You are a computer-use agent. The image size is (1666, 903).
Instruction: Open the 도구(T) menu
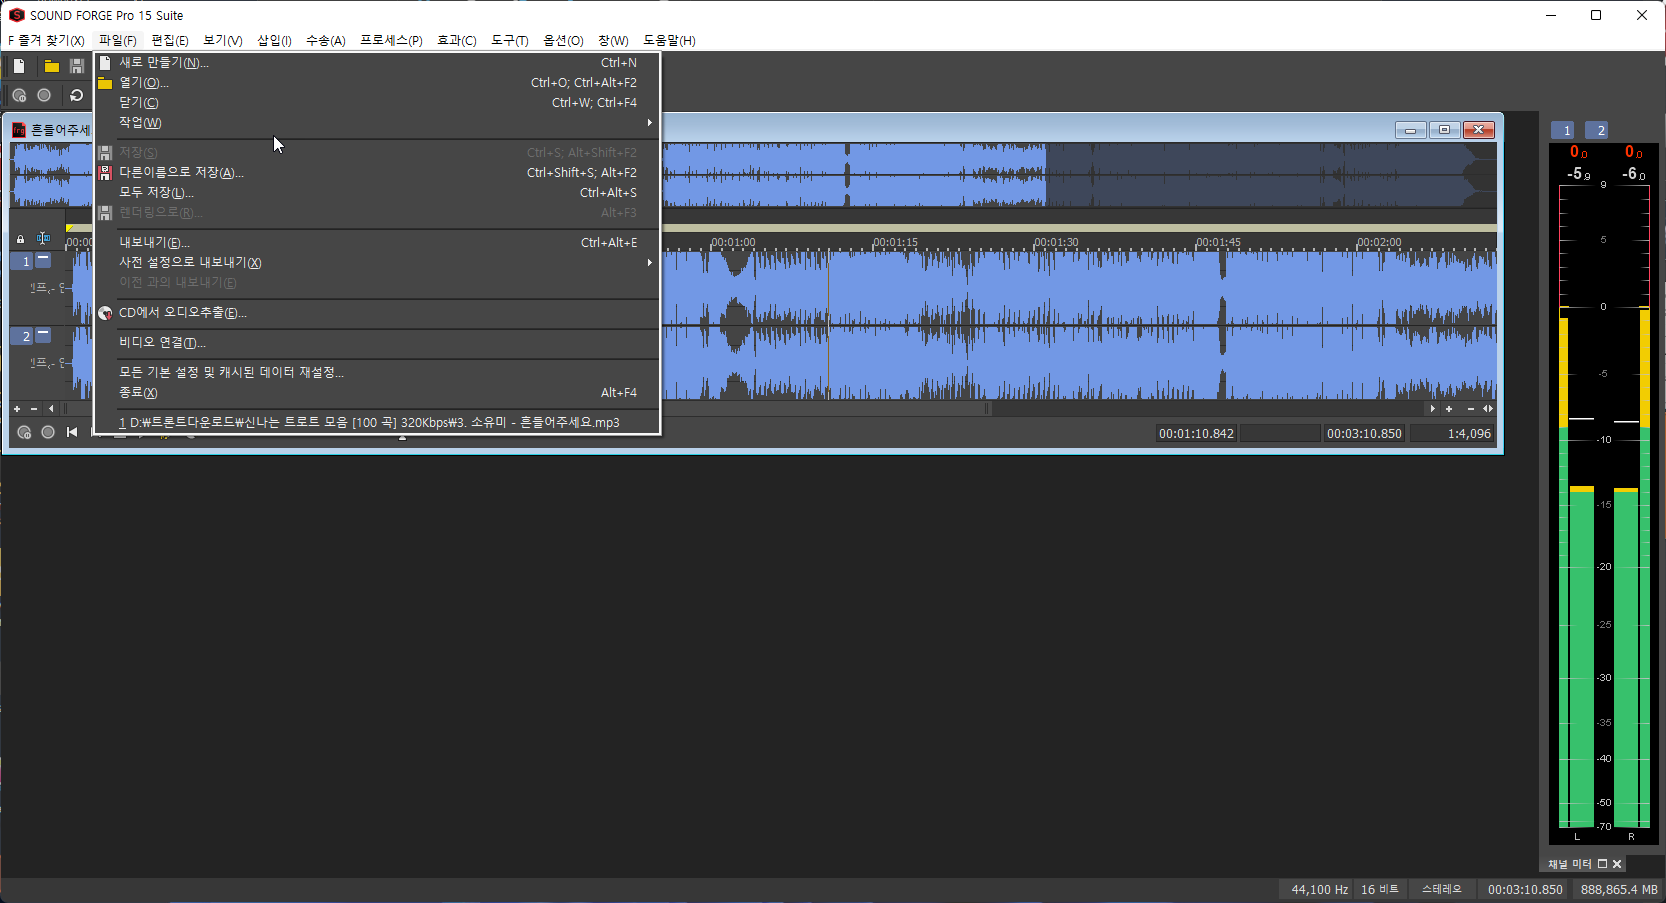click(509, 40)
